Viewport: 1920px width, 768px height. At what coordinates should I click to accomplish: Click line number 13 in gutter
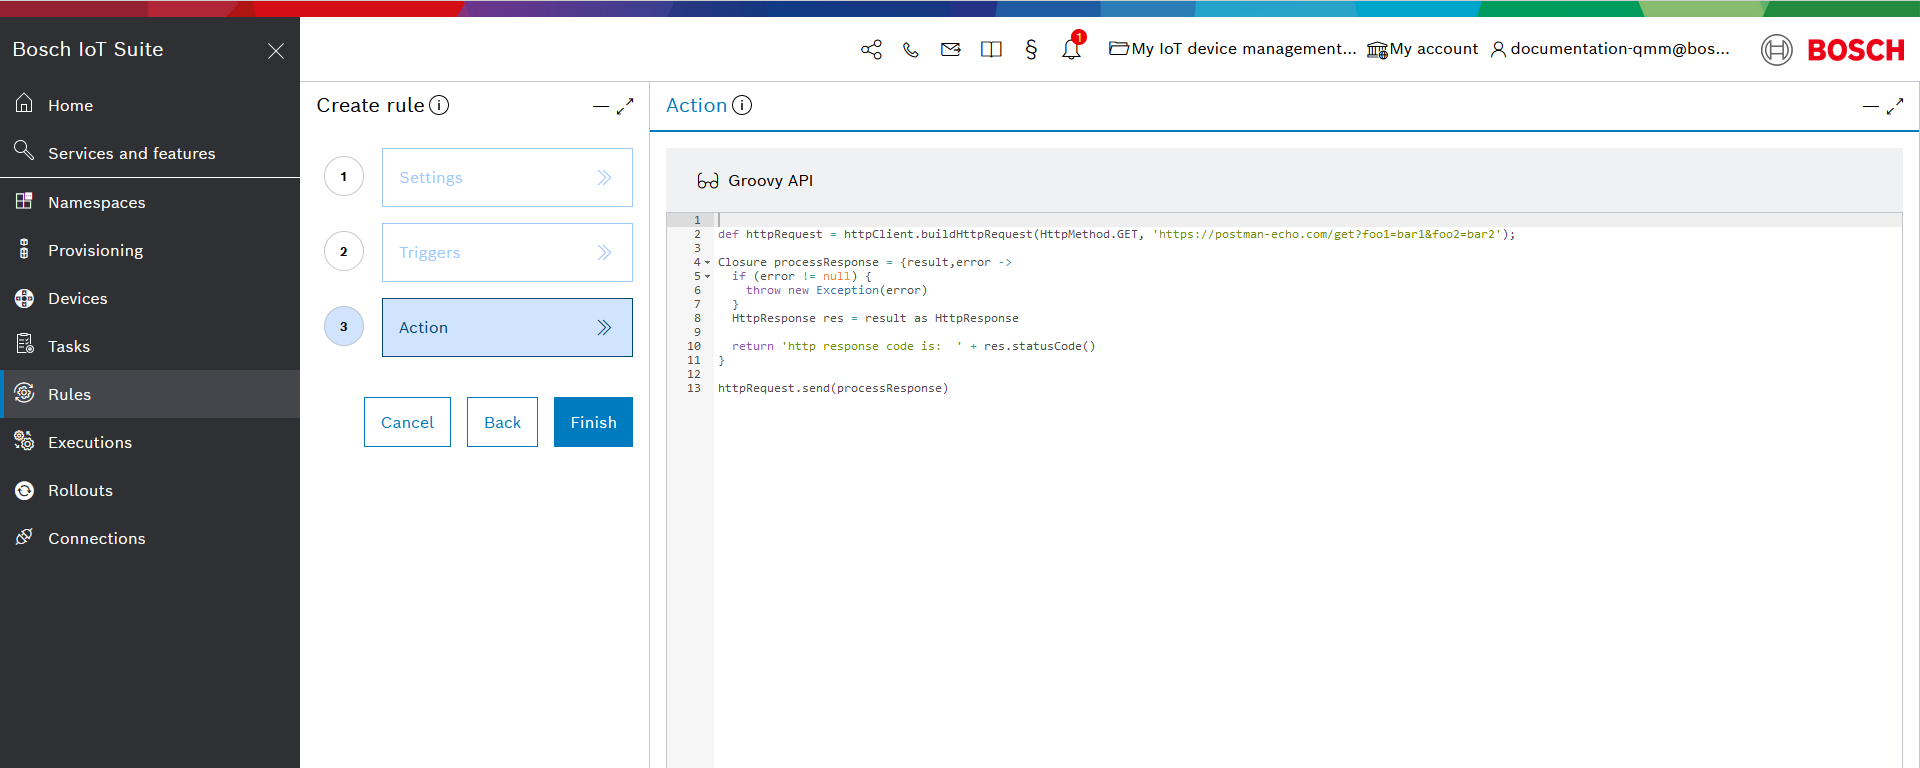click(694, 388)
